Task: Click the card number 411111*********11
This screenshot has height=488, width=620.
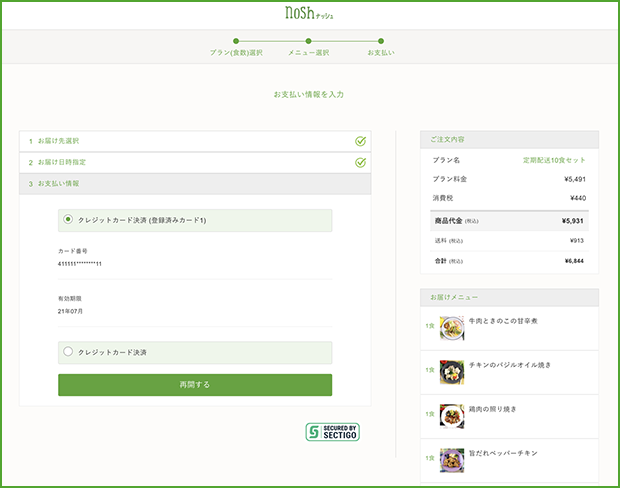Action: (x=79, y=264)
